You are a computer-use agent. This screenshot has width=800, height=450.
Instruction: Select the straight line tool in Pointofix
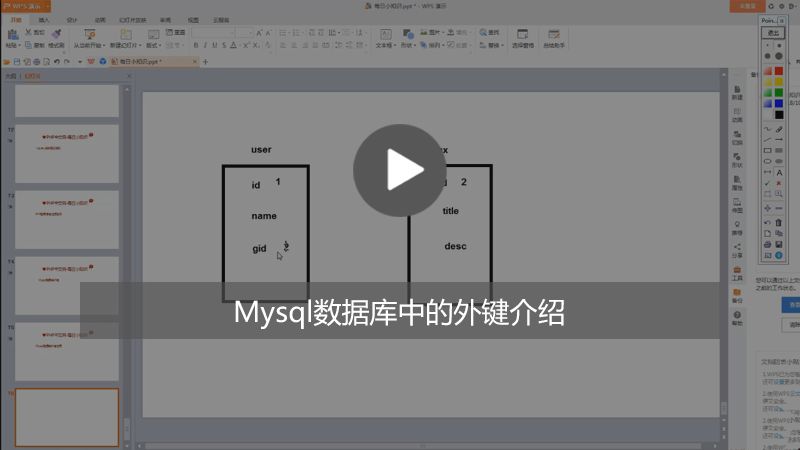click(767, 139)
